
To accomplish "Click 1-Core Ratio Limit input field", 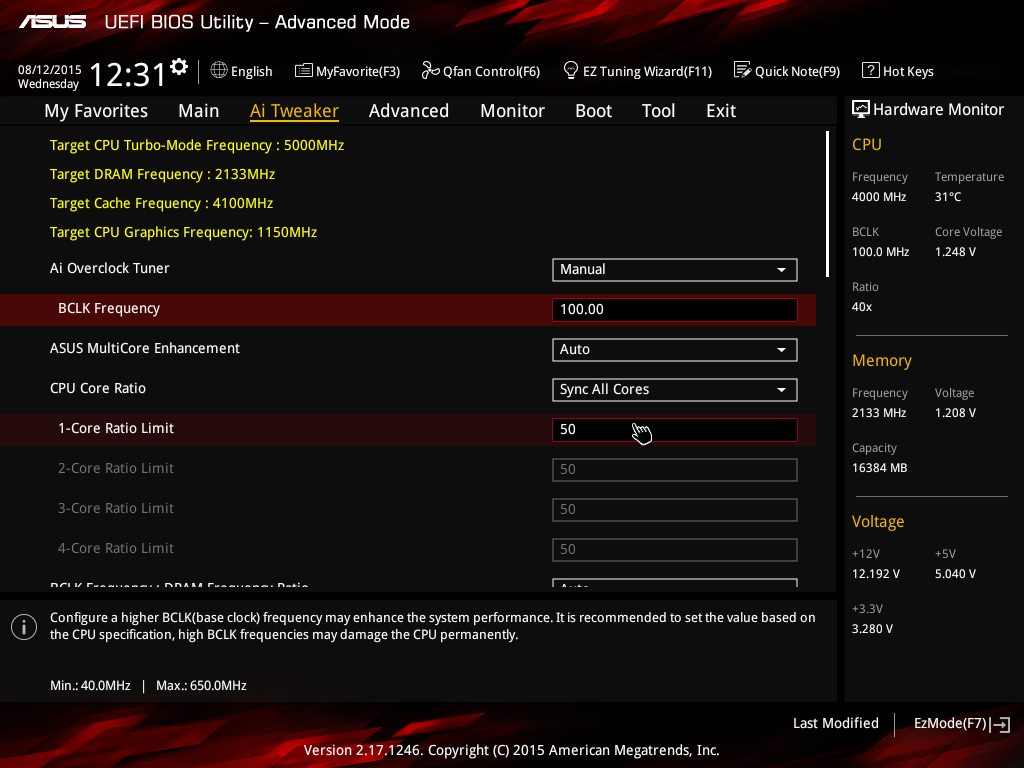I will pos(675,430).
